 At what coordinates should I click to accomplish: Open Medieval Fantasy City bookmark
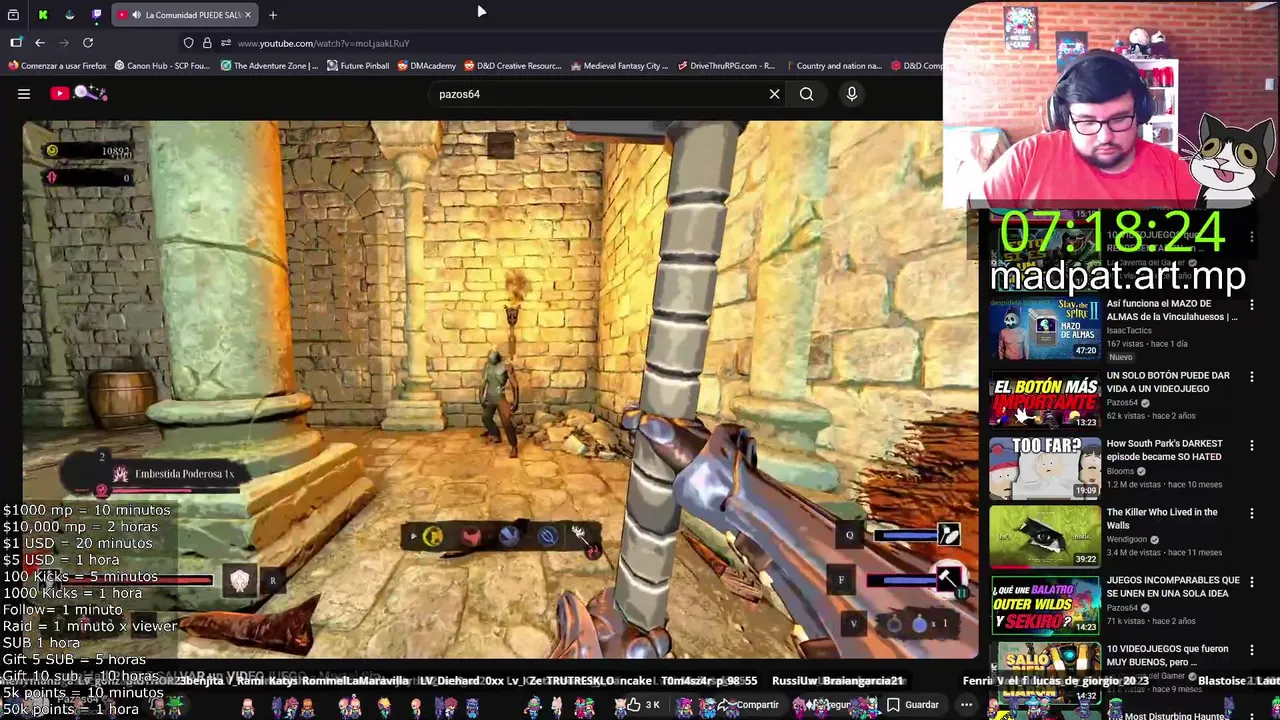[x=619, y=66]
